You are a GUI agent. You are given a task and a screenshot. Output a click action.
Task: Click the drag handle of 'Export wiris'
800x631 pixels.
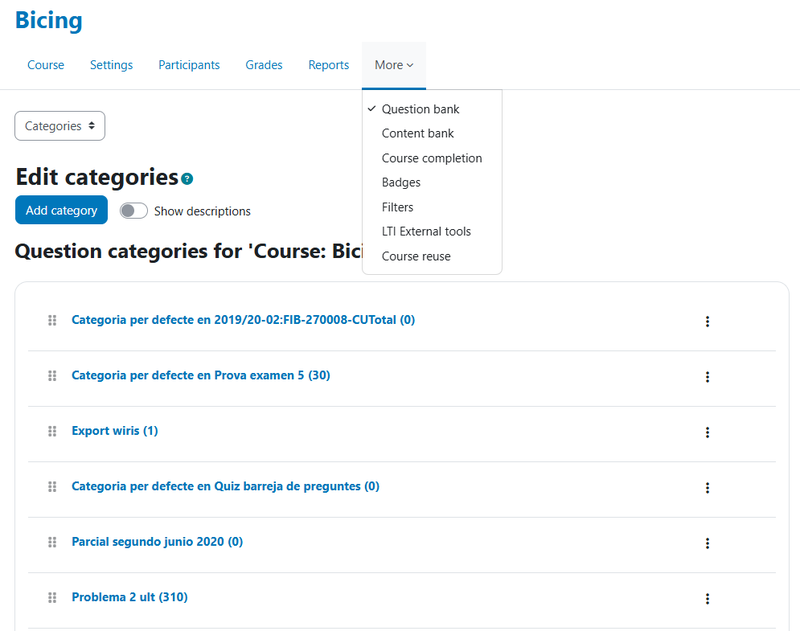coord(51,432)
